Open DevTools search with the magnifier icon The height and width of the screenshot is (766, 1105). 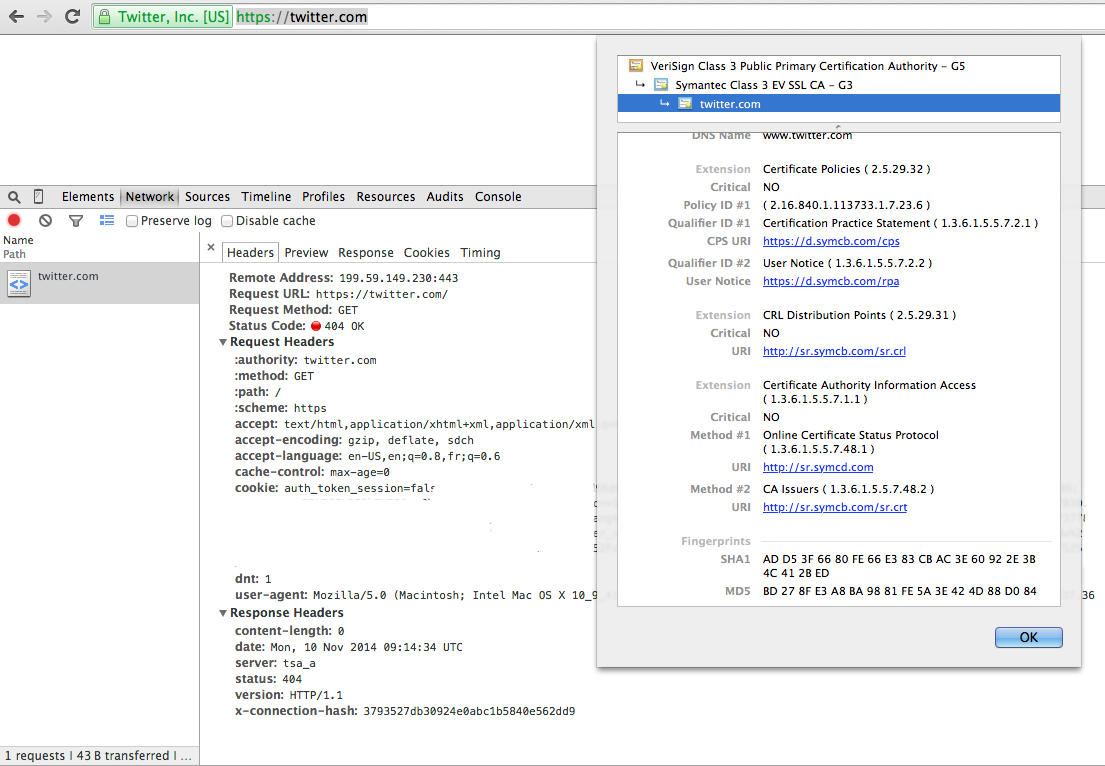(x=14, y=197)
